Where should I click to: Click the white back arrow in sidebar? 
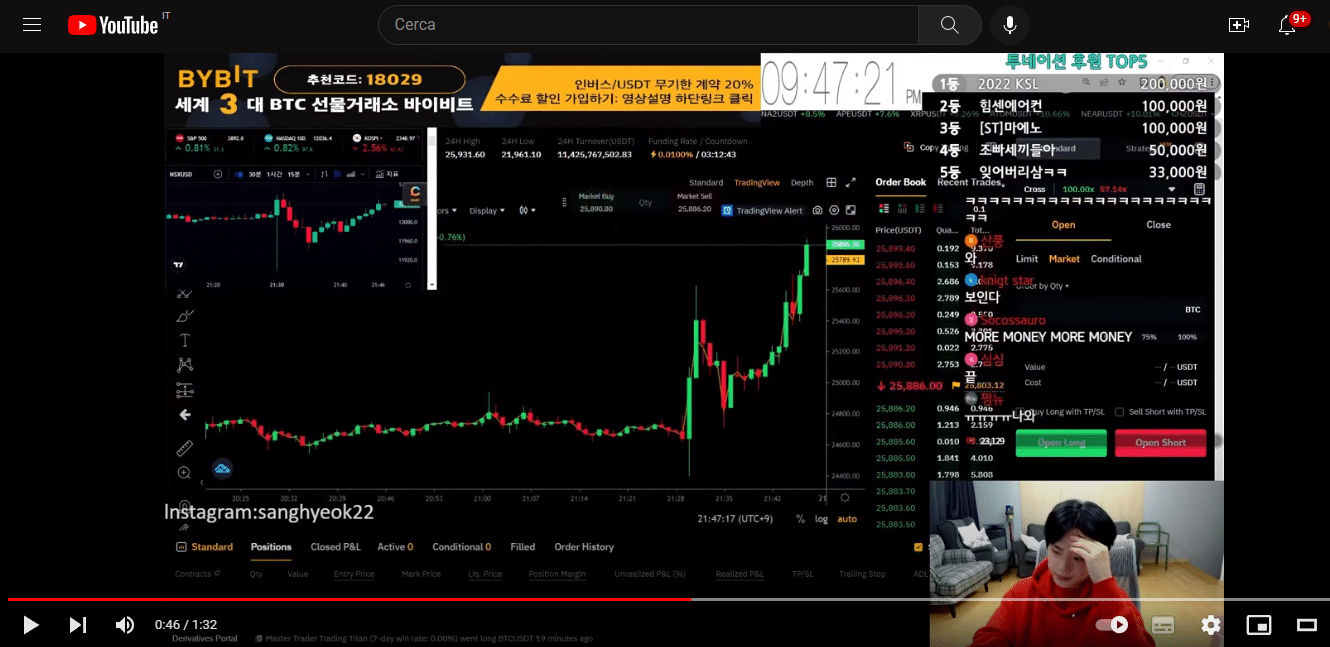pos(185,415)
